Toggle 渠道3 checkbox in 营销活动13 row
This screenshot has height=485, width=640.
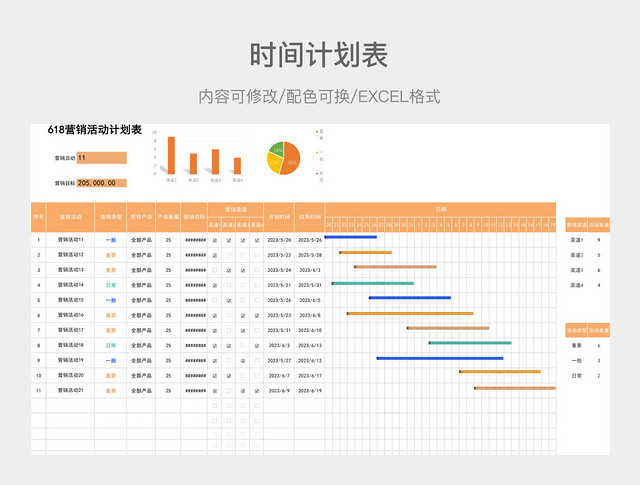pos(243,270)
